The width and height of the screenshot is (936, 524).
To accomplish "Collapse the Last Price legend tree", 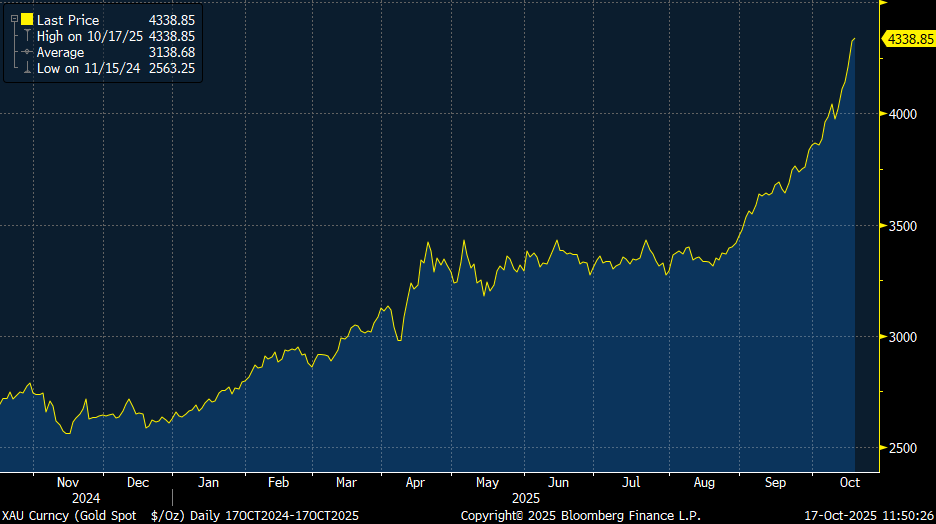I will 14,19.
